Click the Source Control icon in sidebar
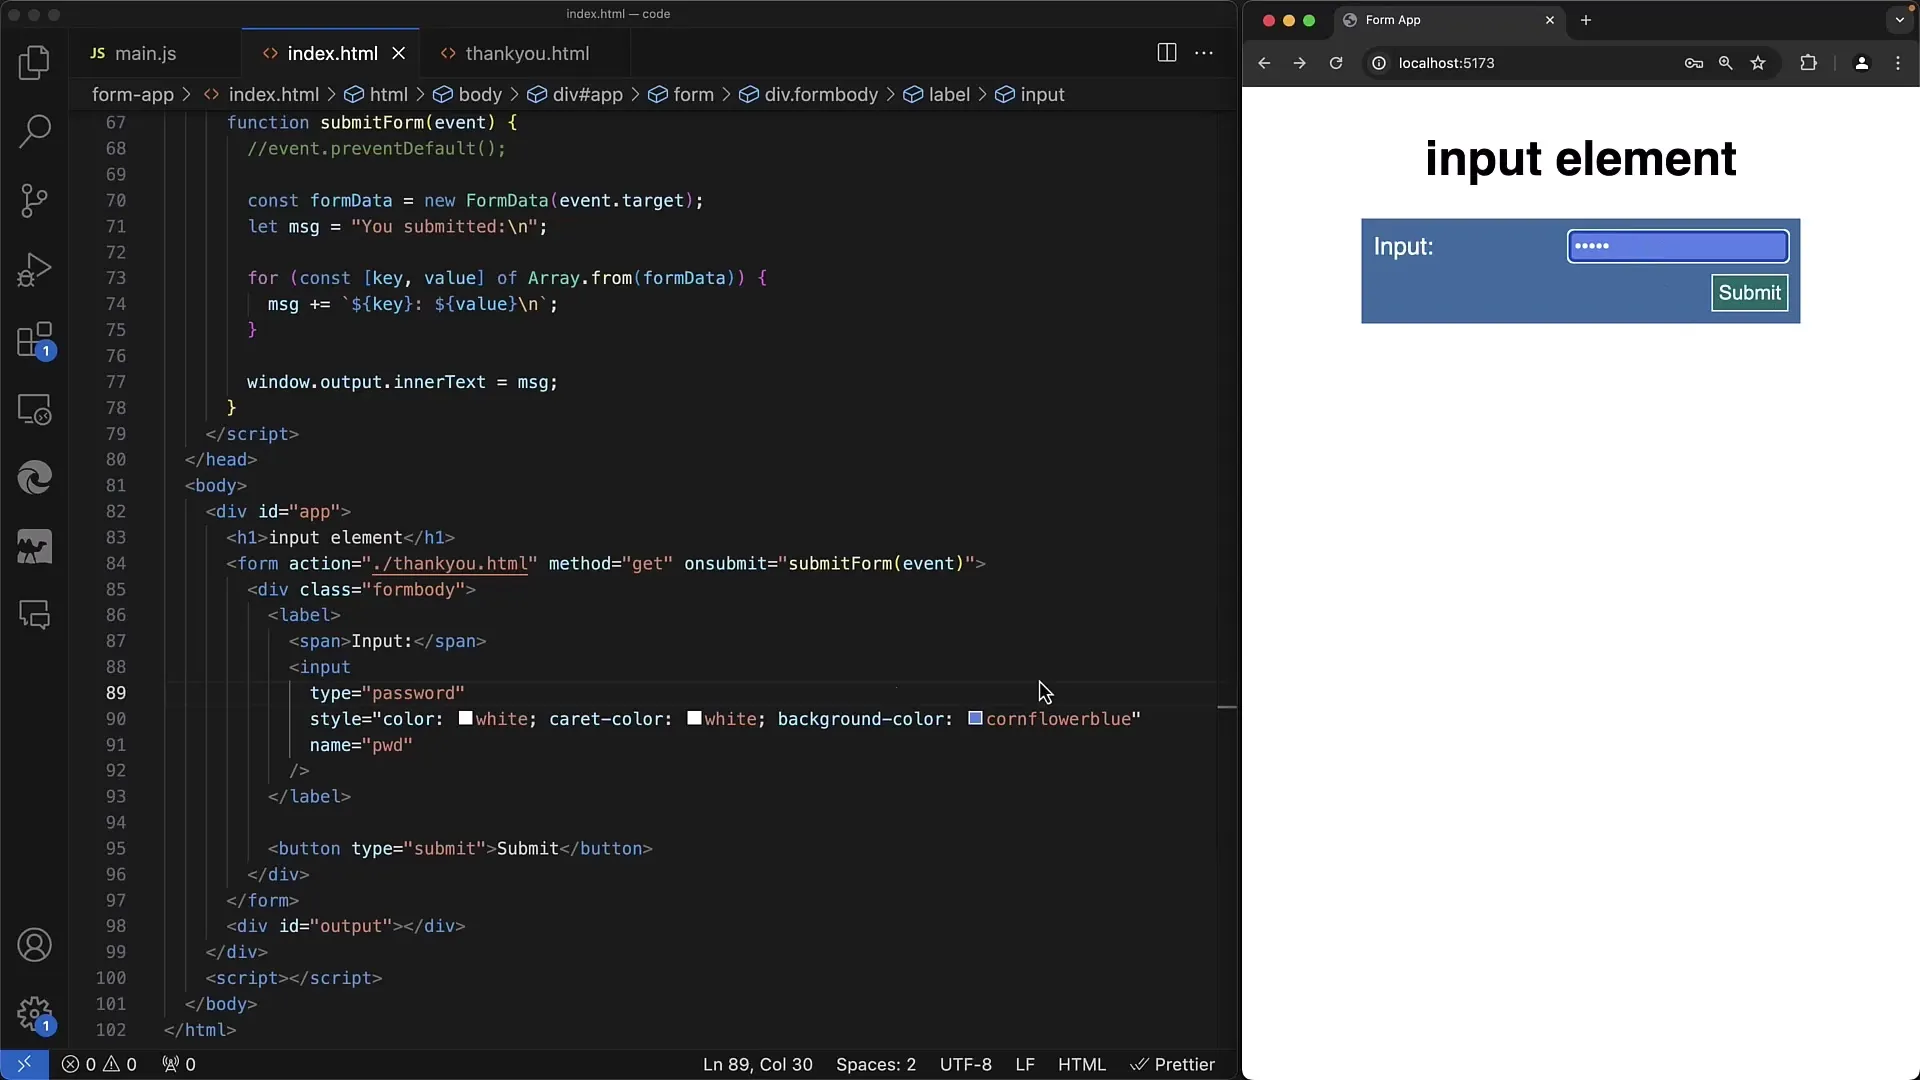 [36, 198]
